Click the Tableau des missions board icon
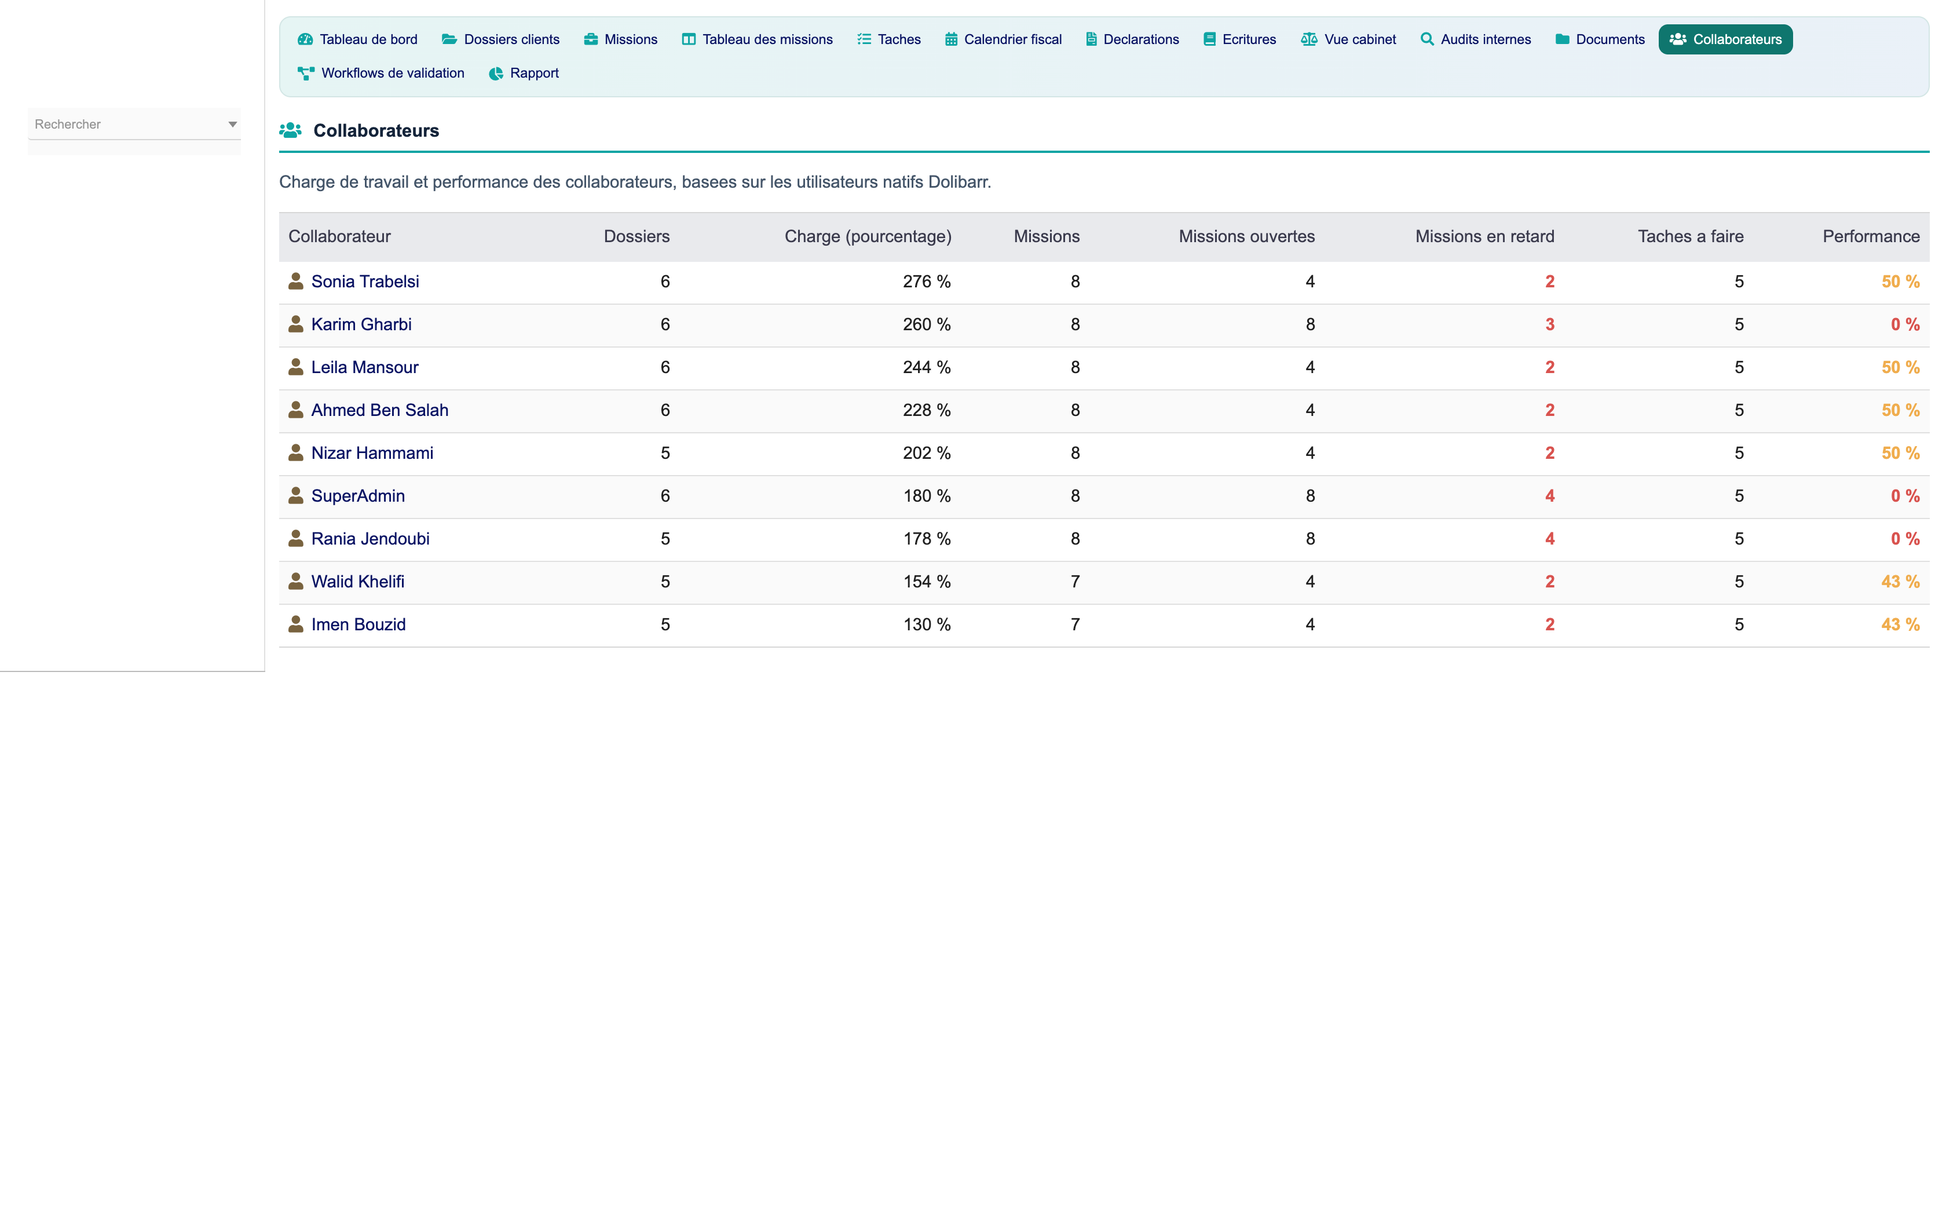This screenshot has height=1205, width=1946. pyautogui.click(x=688, y=40)
